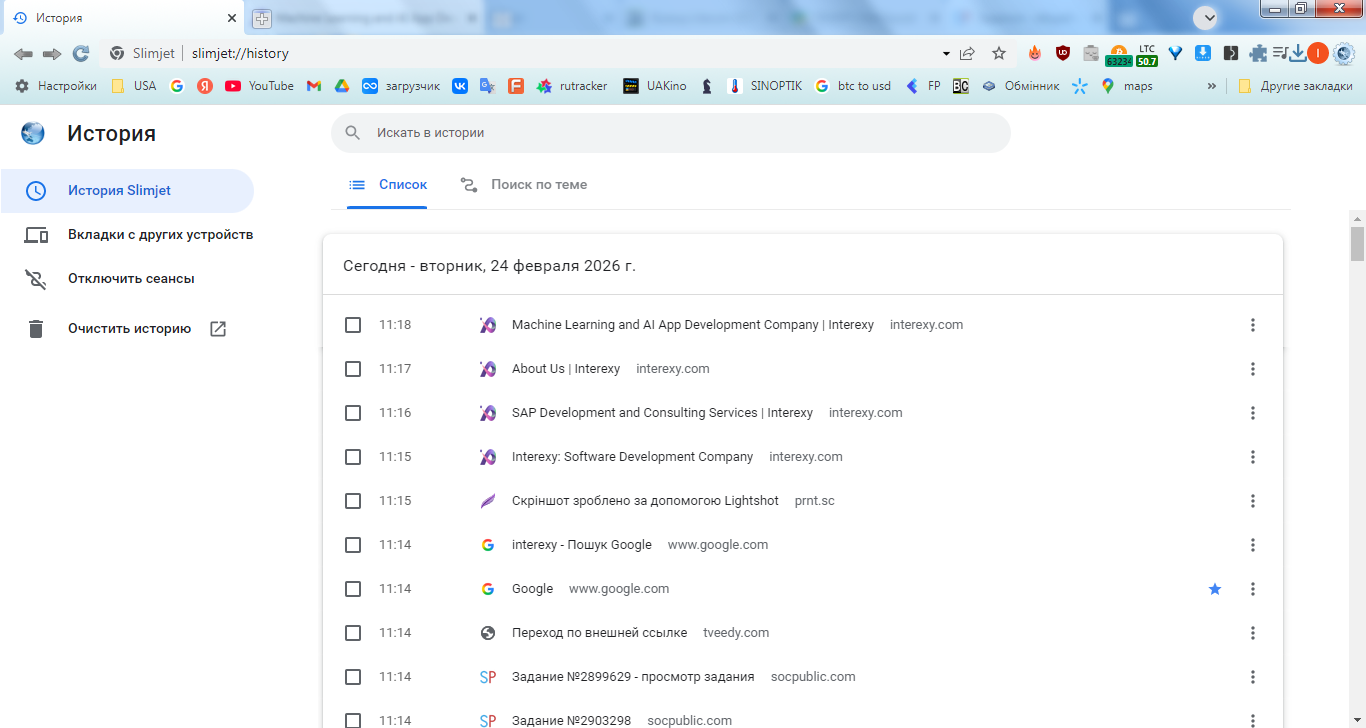Click the uBlock Origin extension icon

pos(1062,53)
